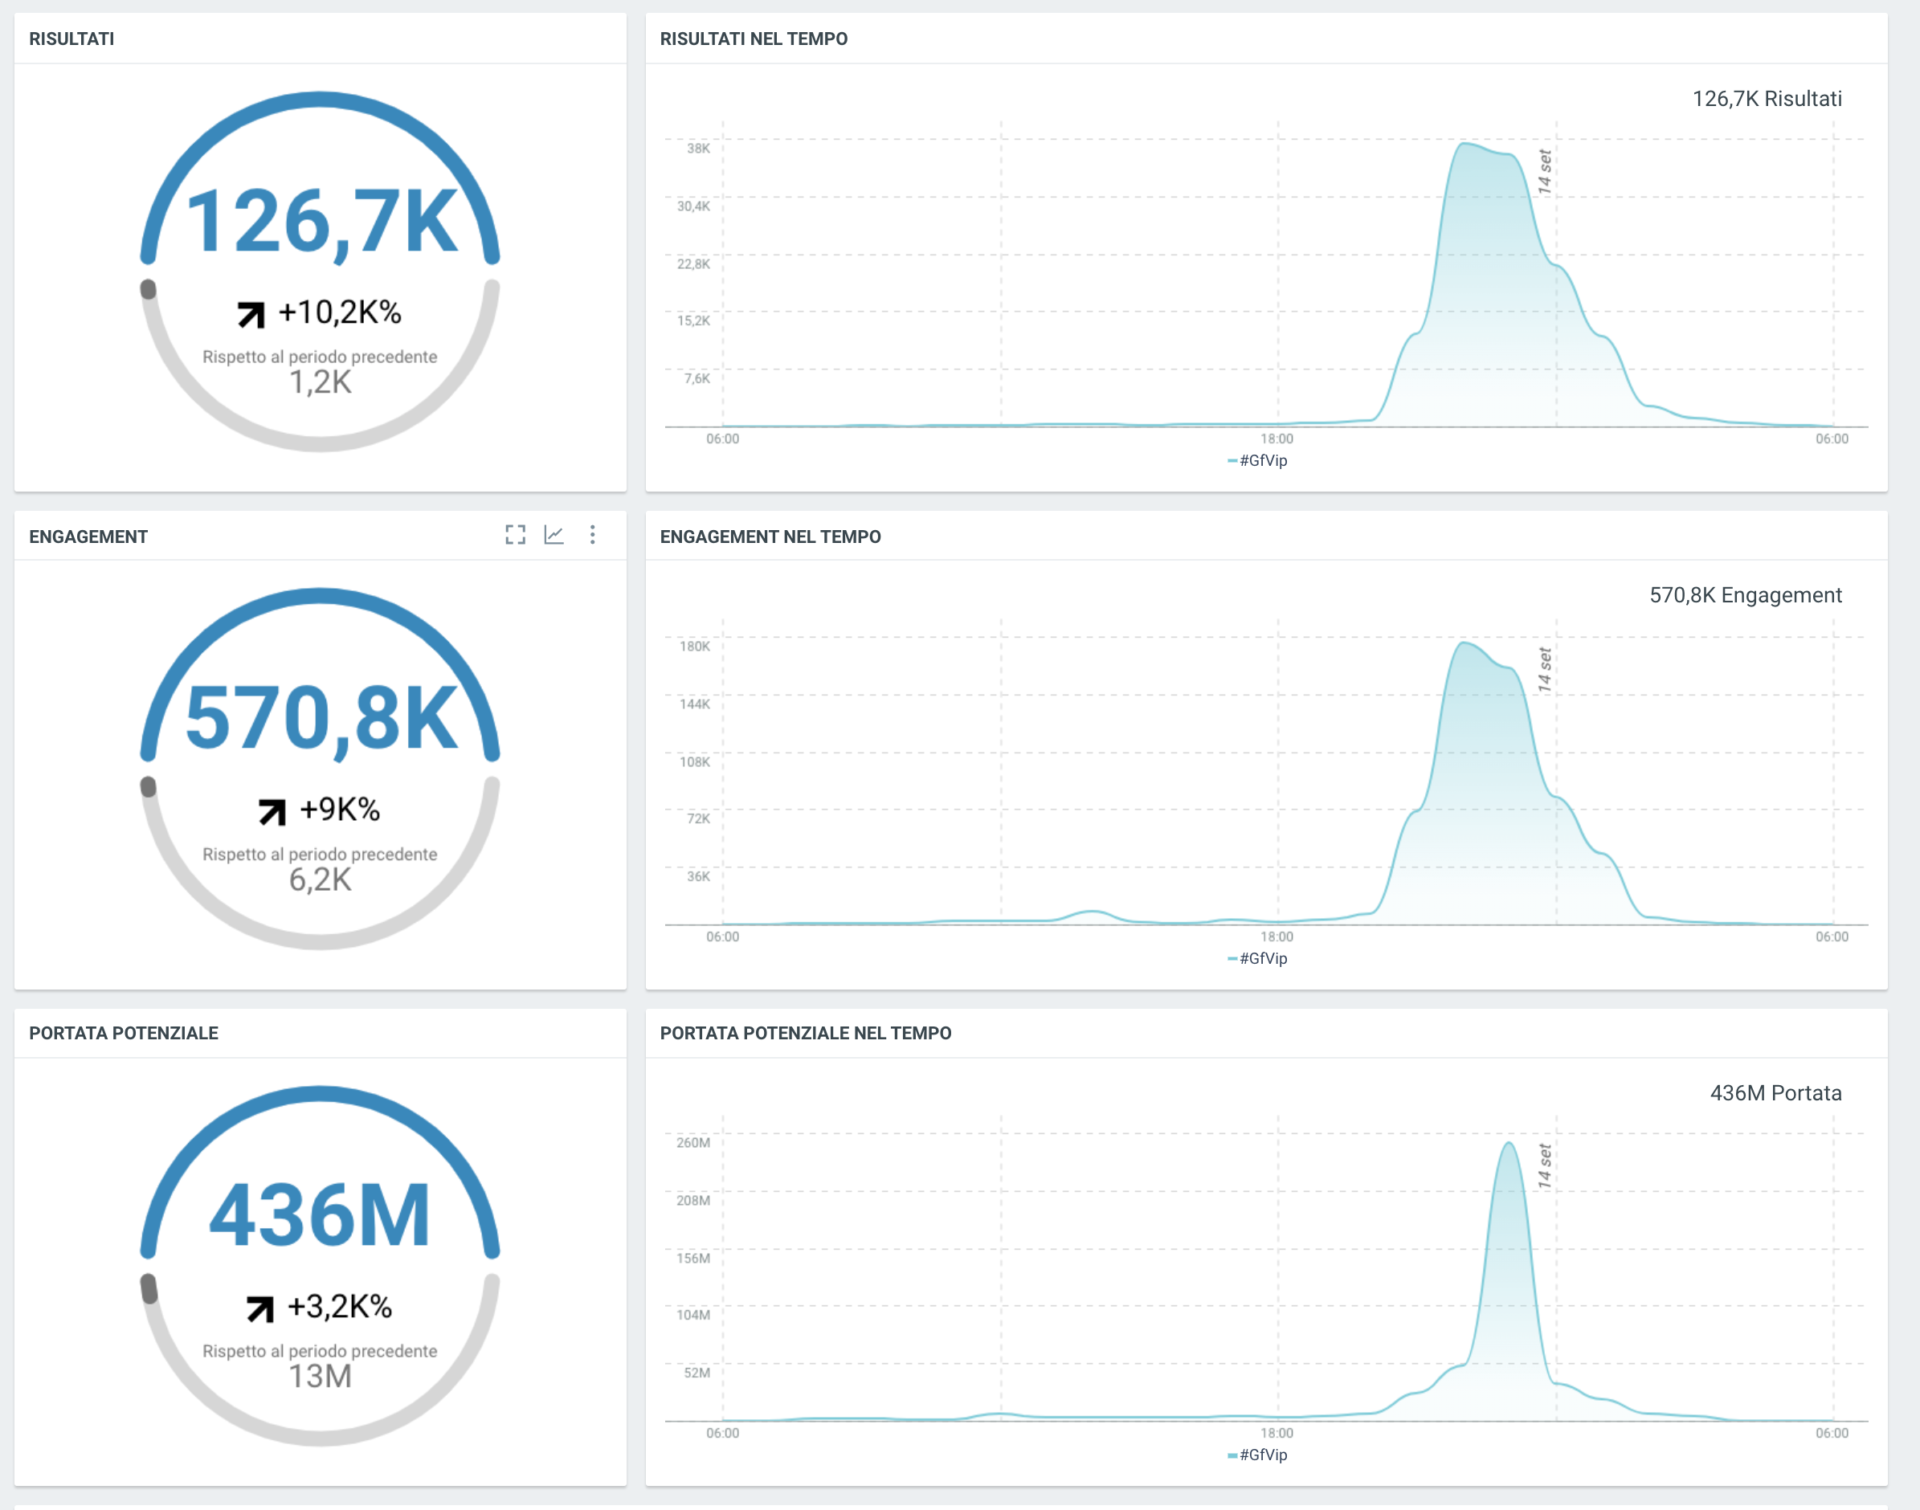Image resolution: width=1920 pixels, height=1510 pixels.
Task: Click the upward arrow beside +9K%
Action: (x=272, y=811)
